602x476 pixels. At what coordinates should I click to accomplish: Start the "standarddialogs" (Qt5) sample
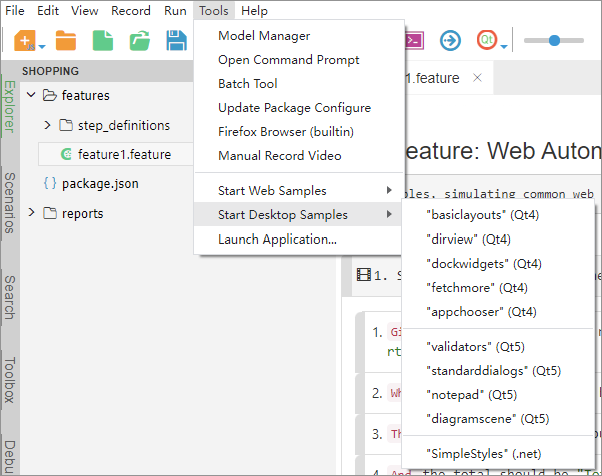pos(498,371)
